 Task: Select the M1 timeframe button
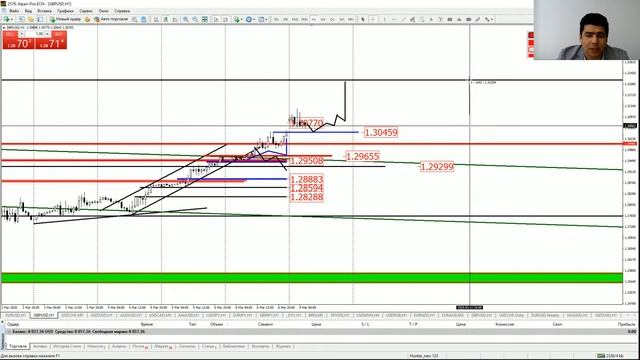276,19
